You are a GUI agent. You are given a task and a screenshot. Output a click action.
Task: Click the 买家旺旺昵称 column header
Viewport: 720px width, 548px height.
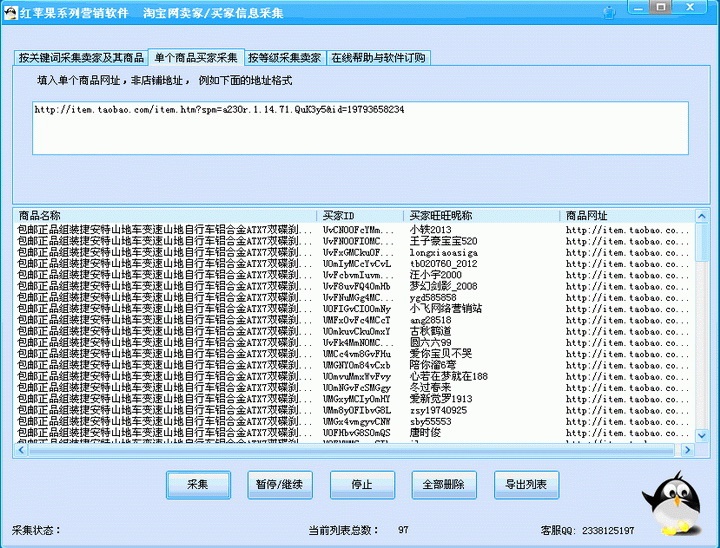[481, 215]
